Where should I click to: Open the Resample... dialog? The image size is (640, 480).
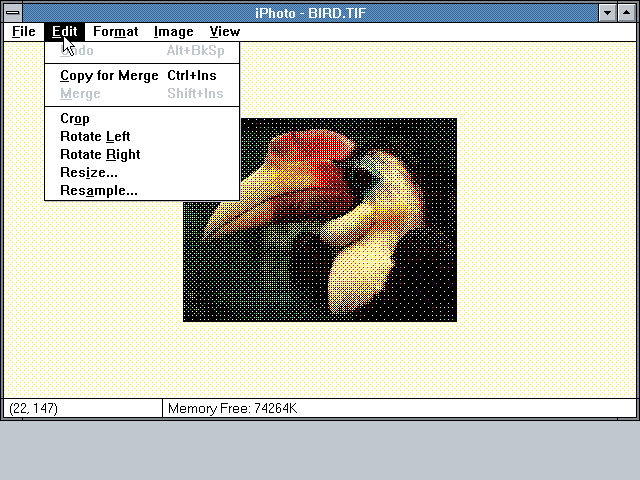pos(142,190)
